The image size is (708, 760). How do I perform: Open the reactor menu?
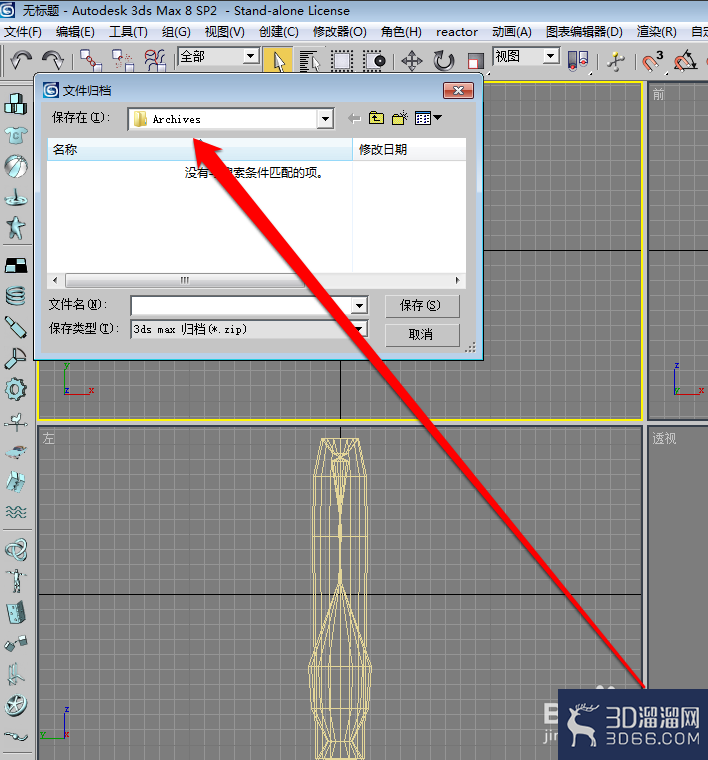[456, 32]
